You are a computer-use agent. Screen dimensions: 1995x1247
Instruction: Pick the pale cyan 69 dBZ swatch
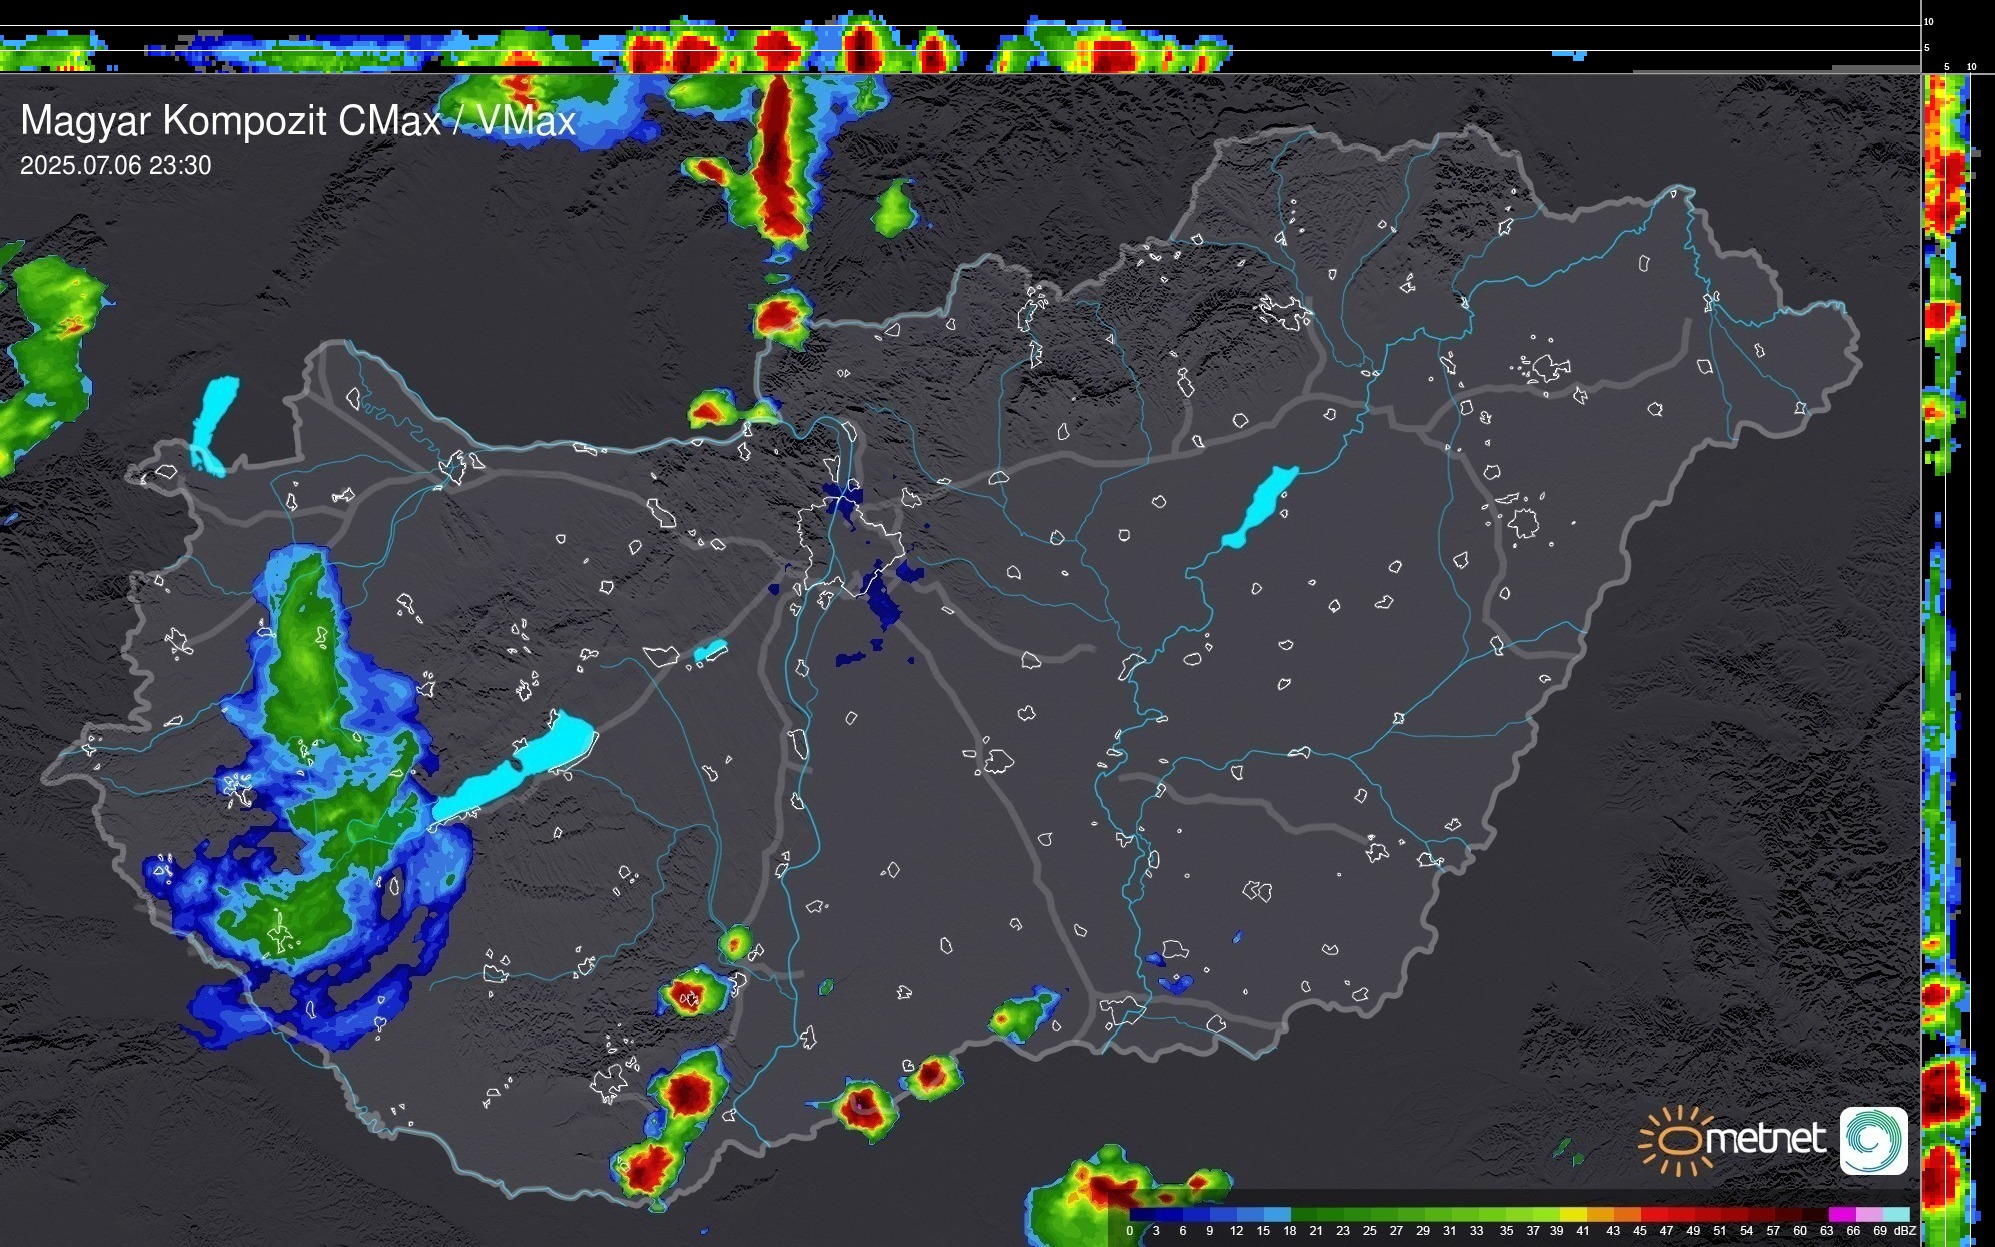(x=1895, y=1214)
